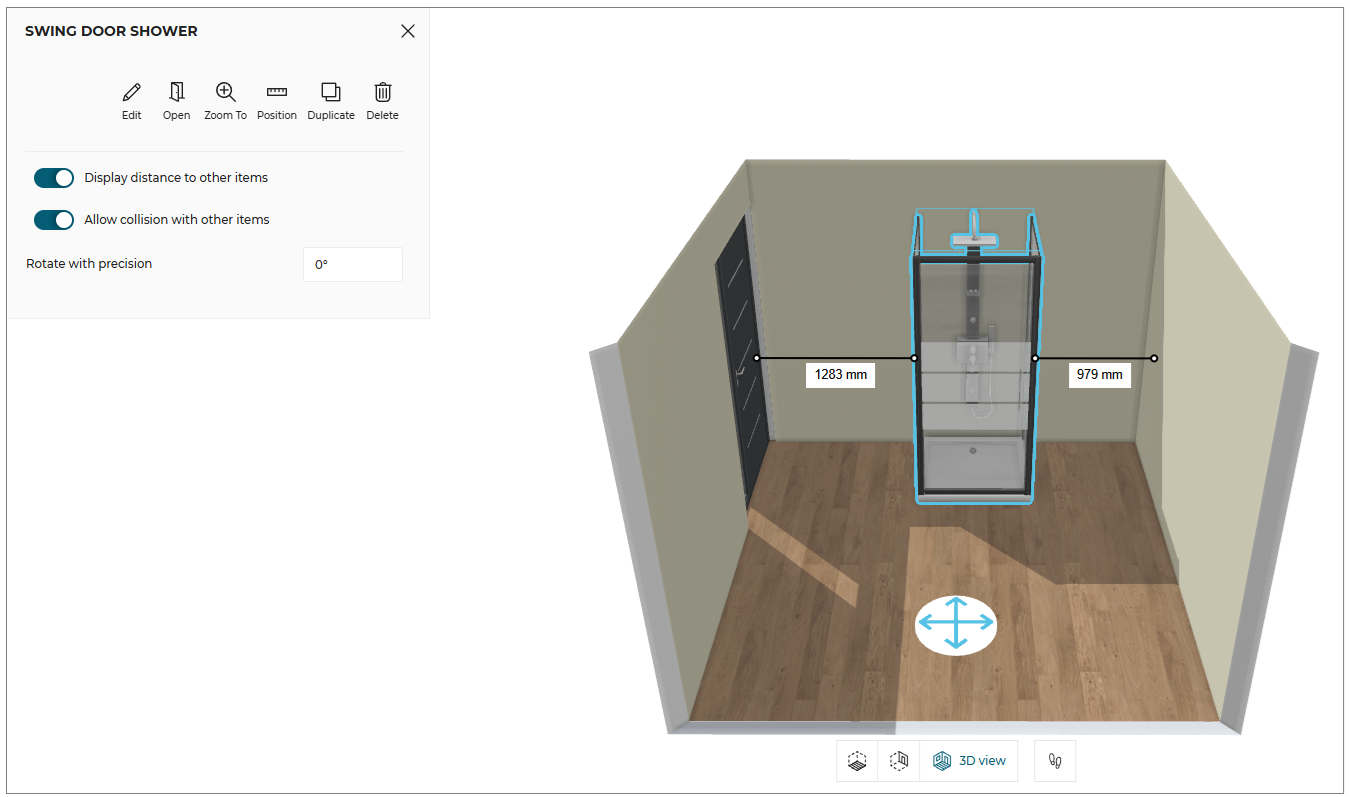Image resolution: width=1350 pixels, height=797 pixels.
Task: Select the Edit tool in the shower panel
Action: coord(131,99)
